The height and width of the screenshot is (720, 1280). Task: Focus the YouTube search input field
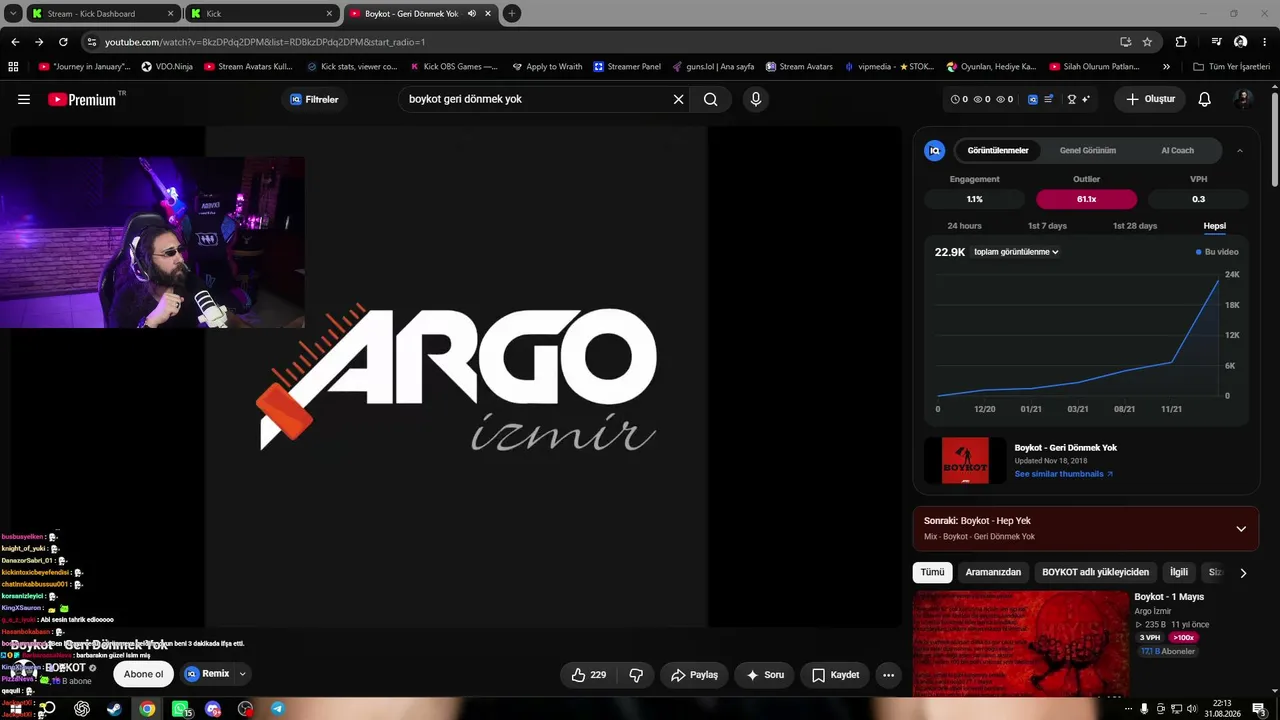[x=535, y=99]
